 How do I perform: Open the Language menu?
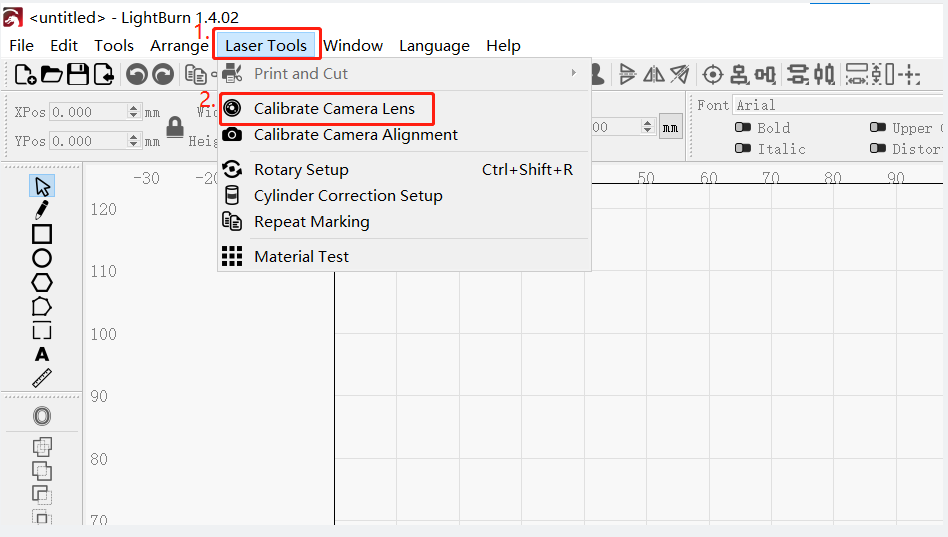(x=434, y=46)
